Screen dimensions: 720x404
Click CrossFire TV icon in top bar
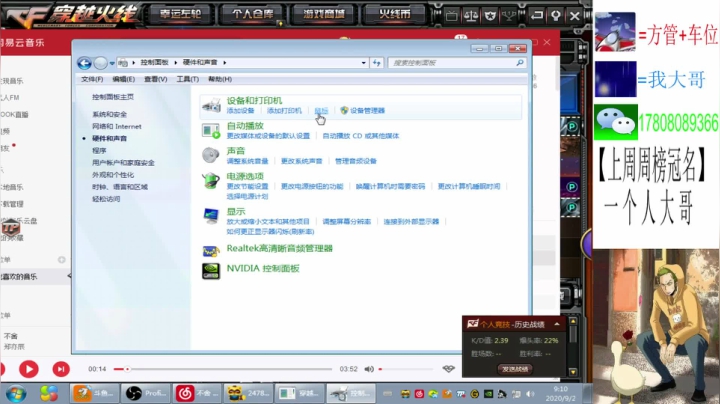(x=451, y=16)
